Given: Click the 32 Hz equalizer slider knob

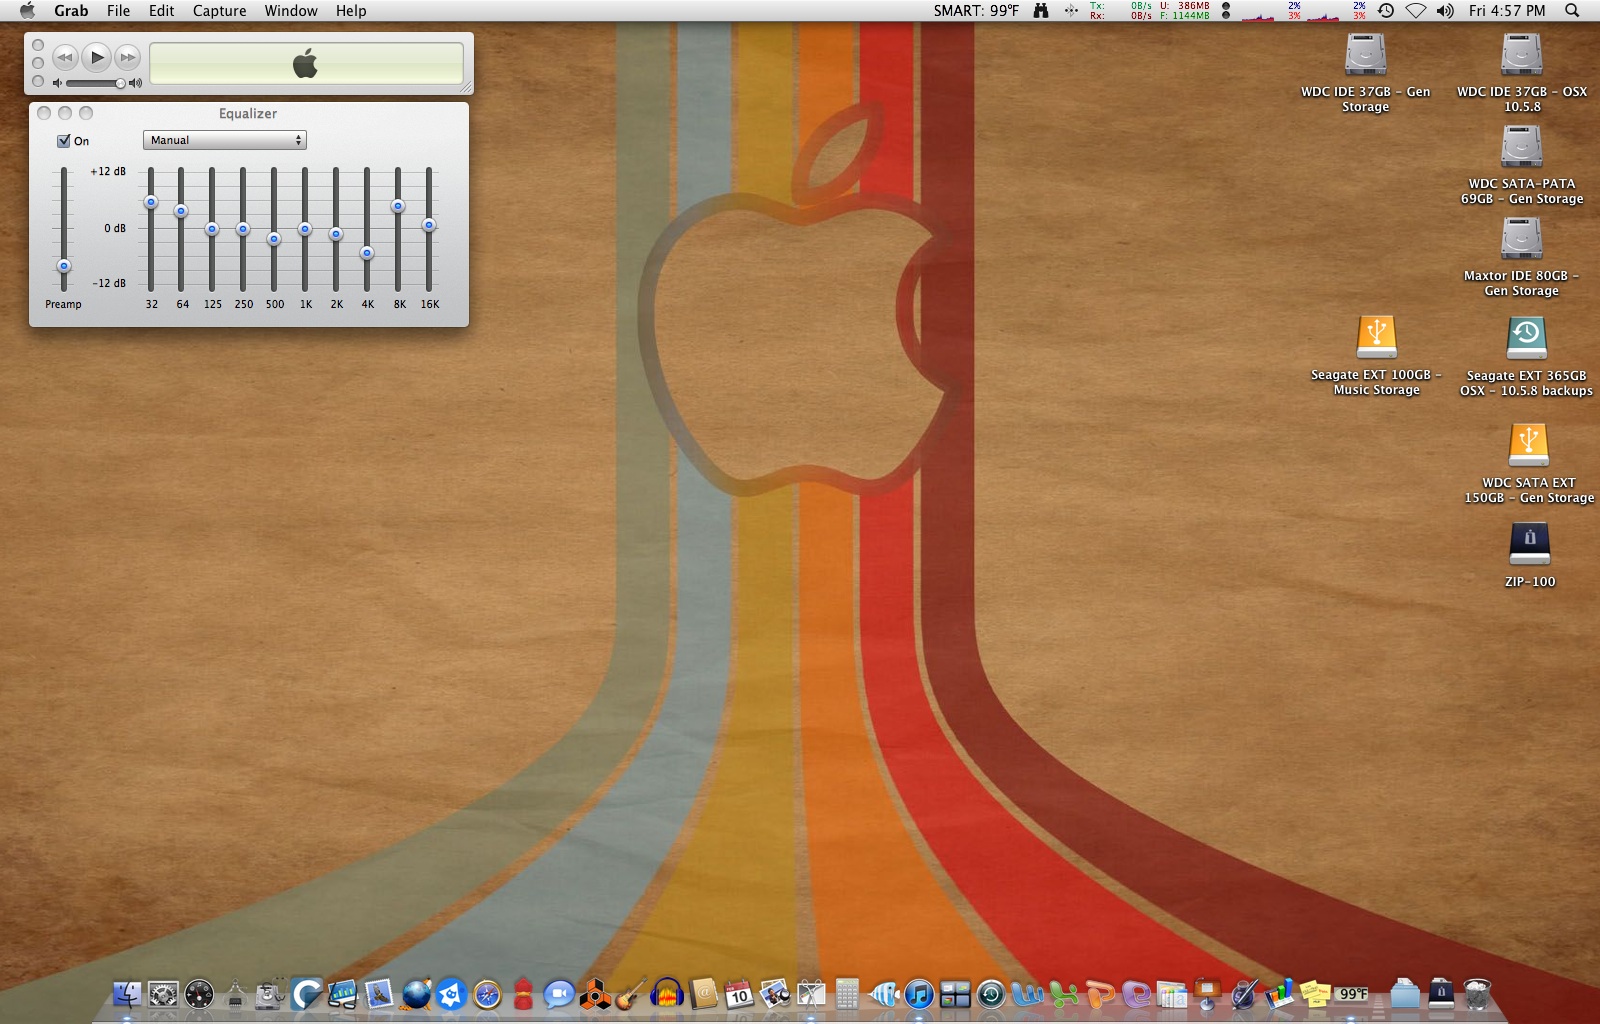Looking at the screenshot, I should tap(151, 202).
